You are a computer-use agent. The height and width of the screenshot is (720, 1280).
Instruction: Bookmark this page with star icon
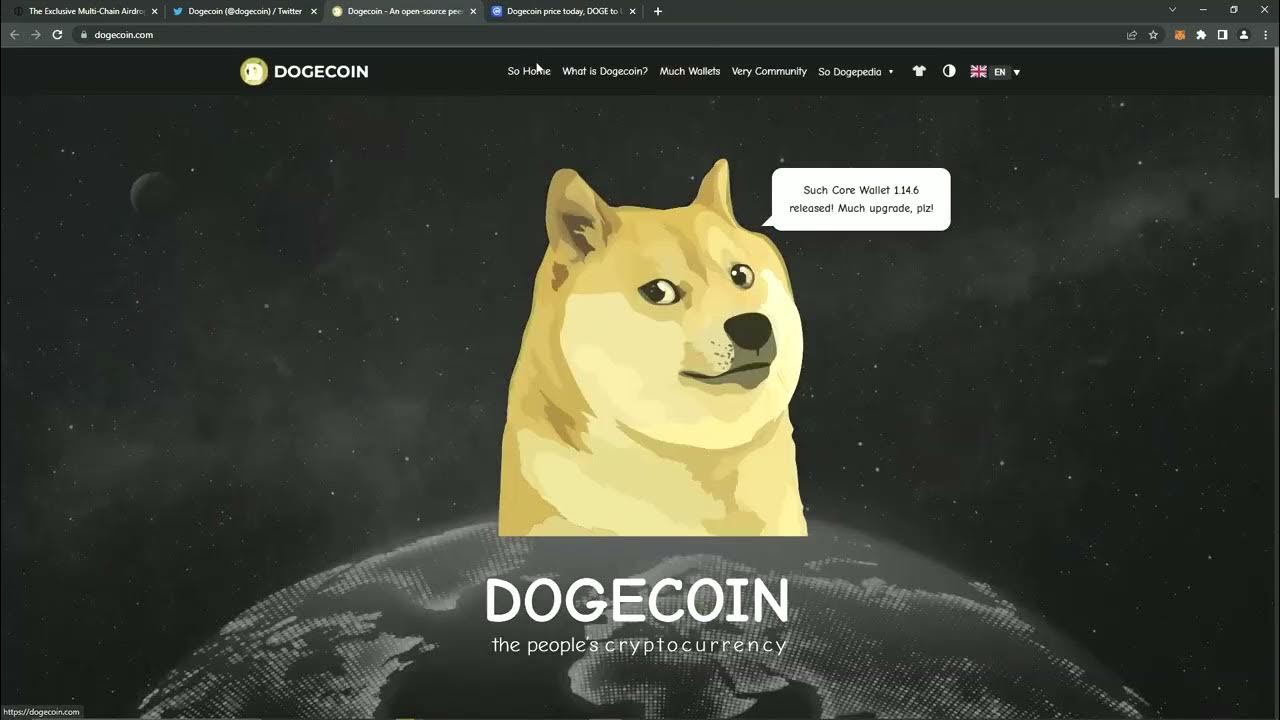coord(1153,34)
